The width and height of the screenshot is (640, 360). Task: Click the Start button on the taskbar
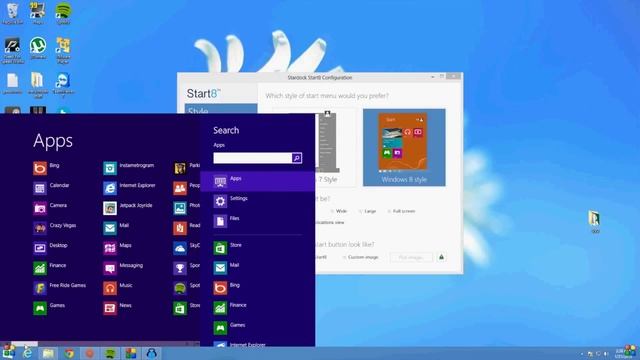point(8,352)
